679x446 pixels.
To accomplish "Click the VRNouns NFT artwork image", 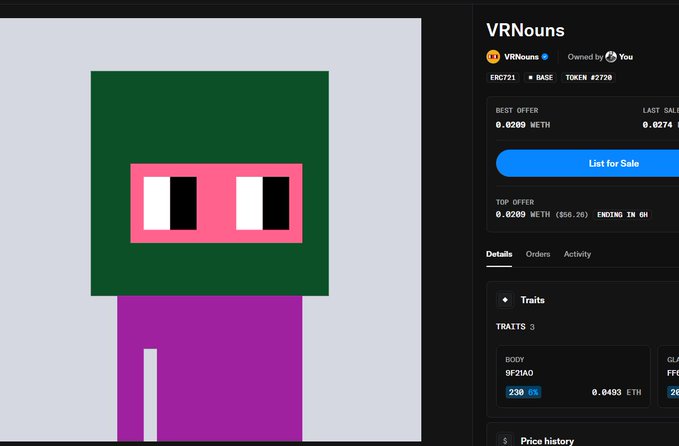I will [210, 229].
